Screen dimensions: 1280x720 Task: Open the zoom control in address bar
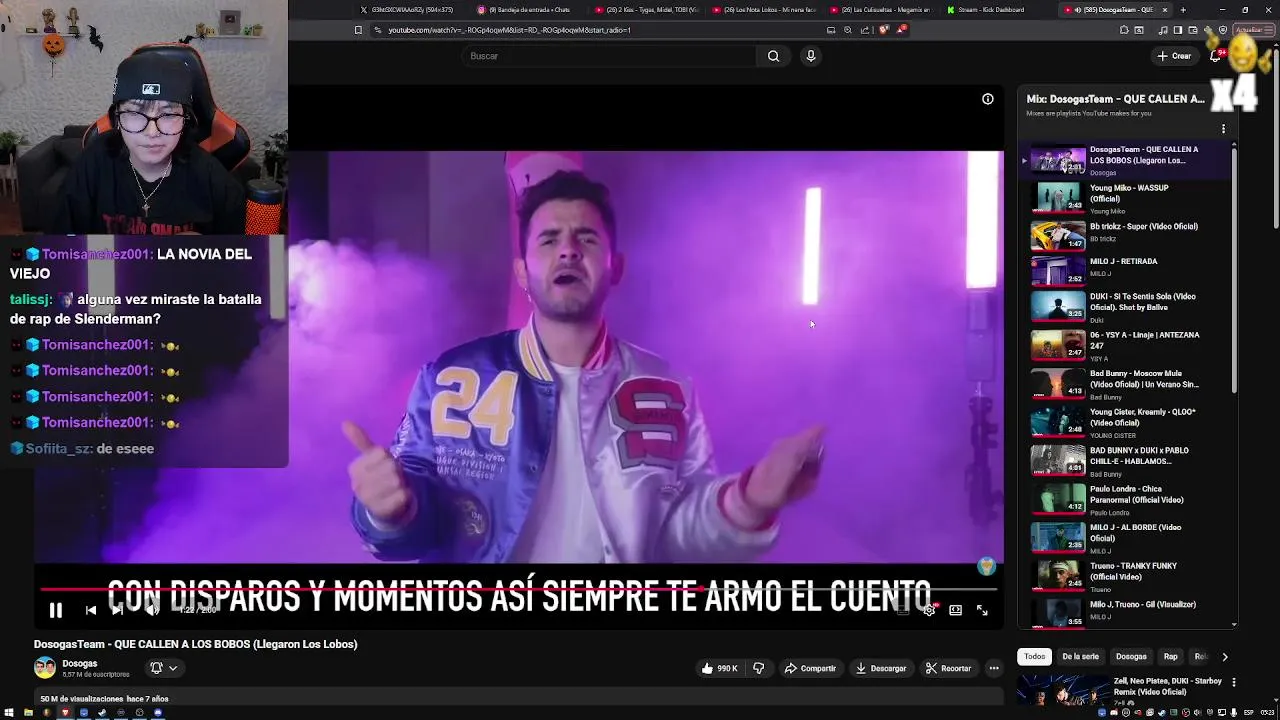[x=848, y=30]
